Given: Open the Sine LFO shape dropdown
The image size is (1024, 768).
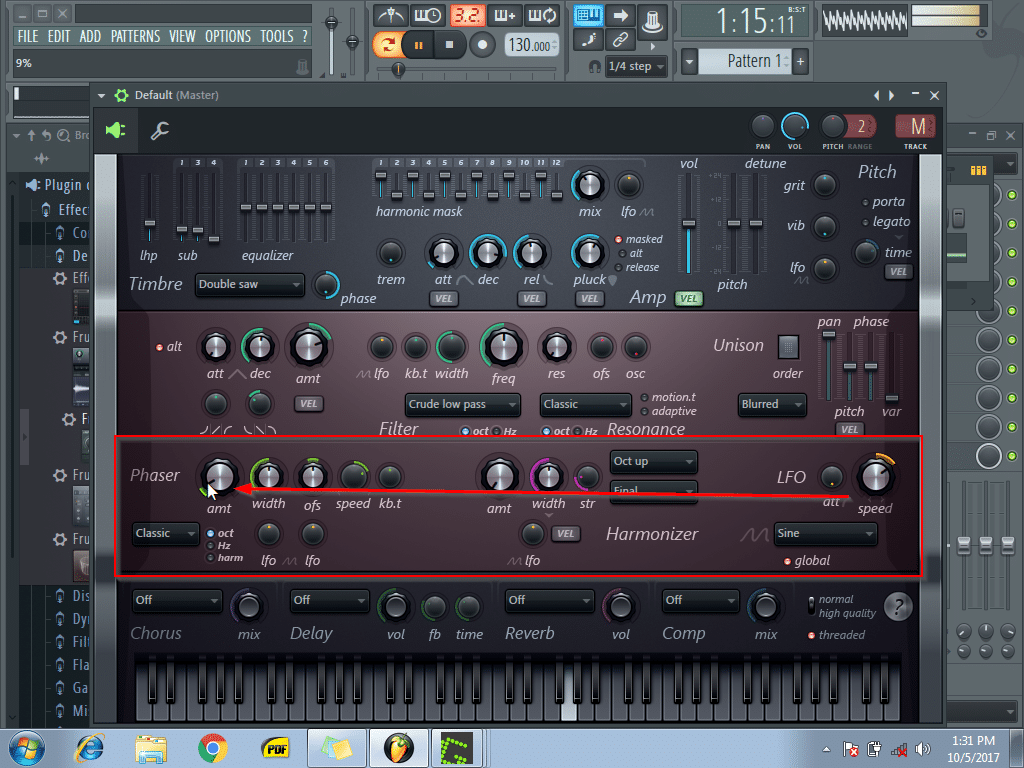Looking at the screenshot, I should click(825, 534).
